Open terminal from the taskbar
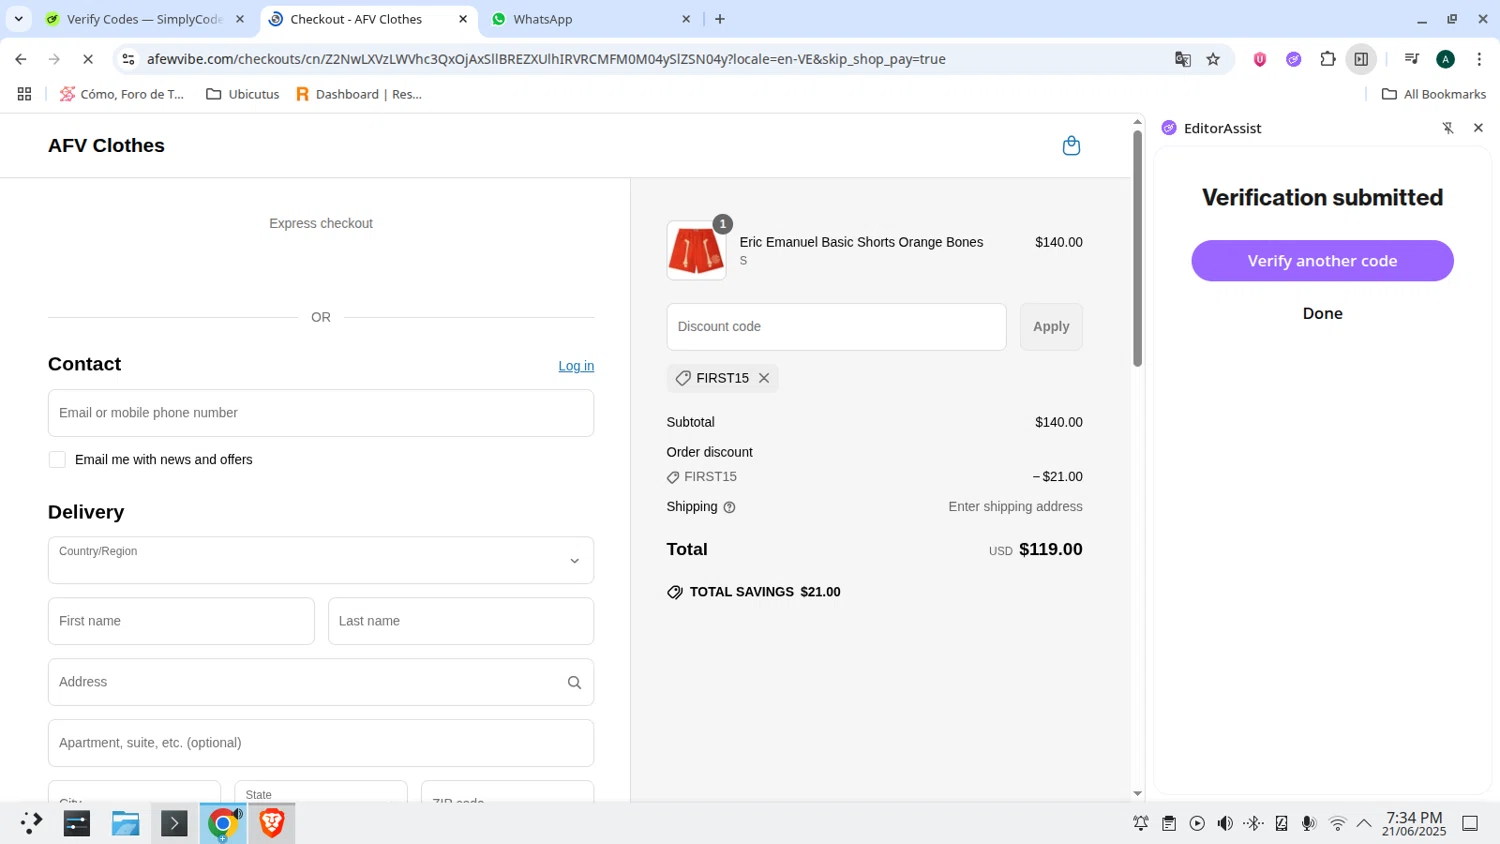 pyautogui.click(x=174, y=823)
